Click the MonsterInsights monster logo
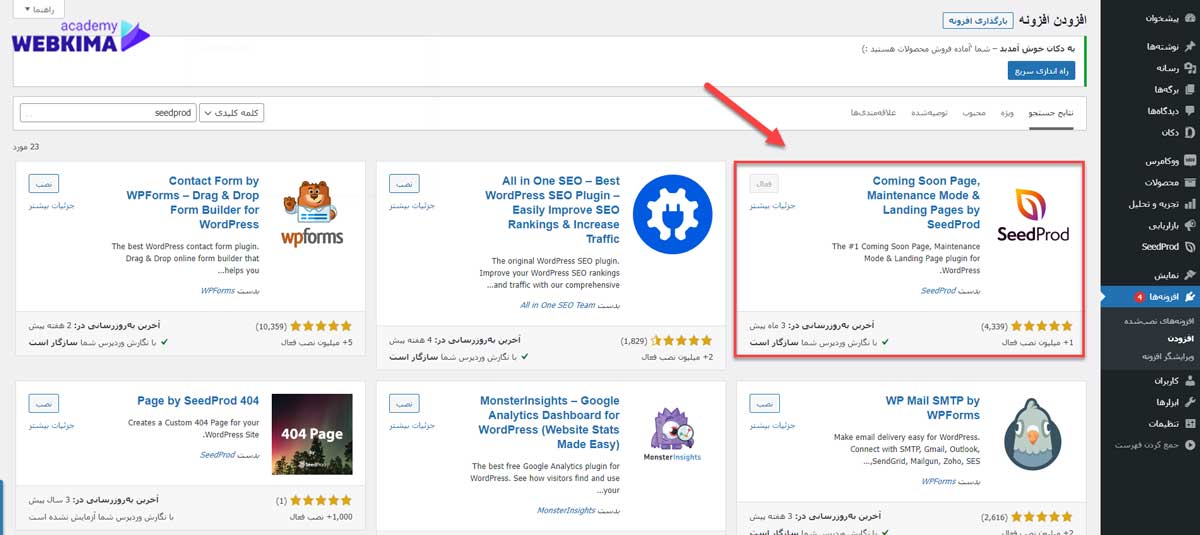 673,434
